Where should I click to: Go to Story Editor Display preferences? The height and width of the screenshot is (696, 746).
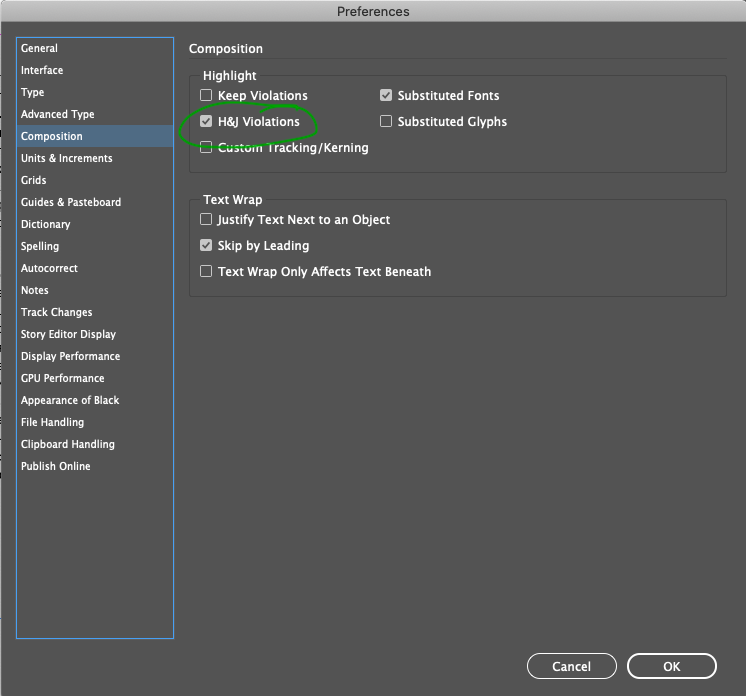[95, 334]
